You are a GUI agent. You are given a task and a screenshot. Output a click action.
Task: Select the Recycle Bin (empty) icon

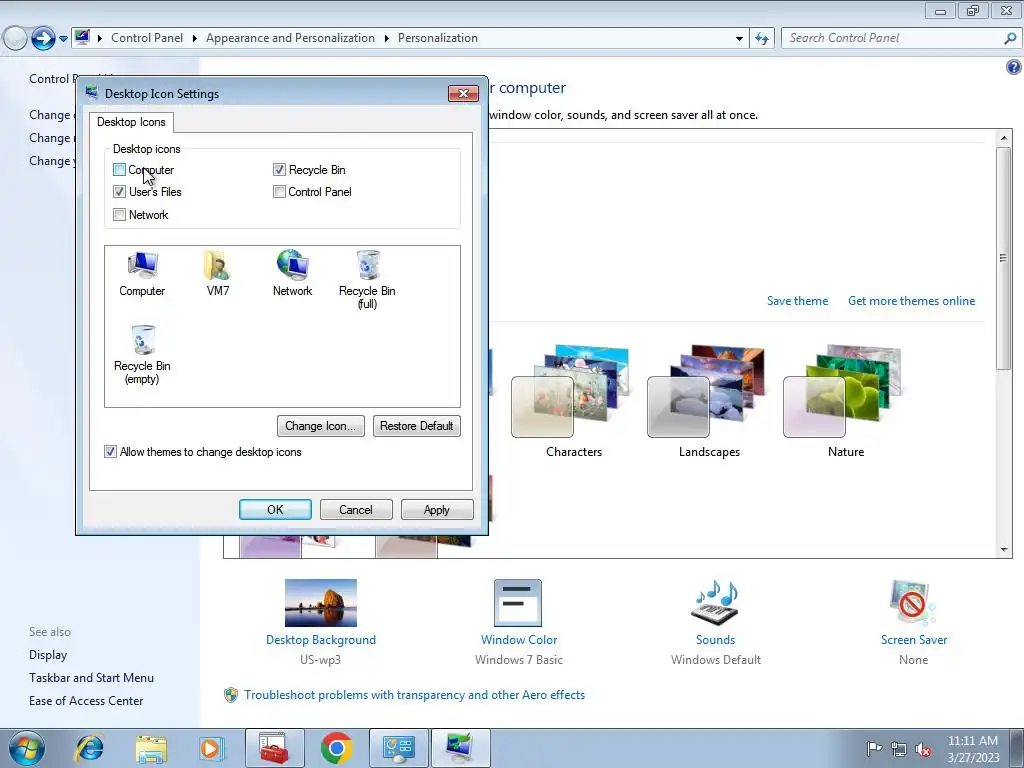(x=142, y=355)
